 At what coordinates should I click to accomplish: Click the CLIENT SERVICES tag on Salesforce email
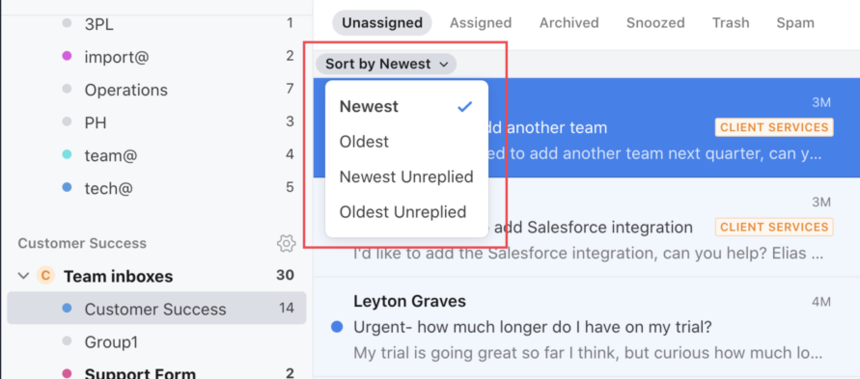pos(774,227)
